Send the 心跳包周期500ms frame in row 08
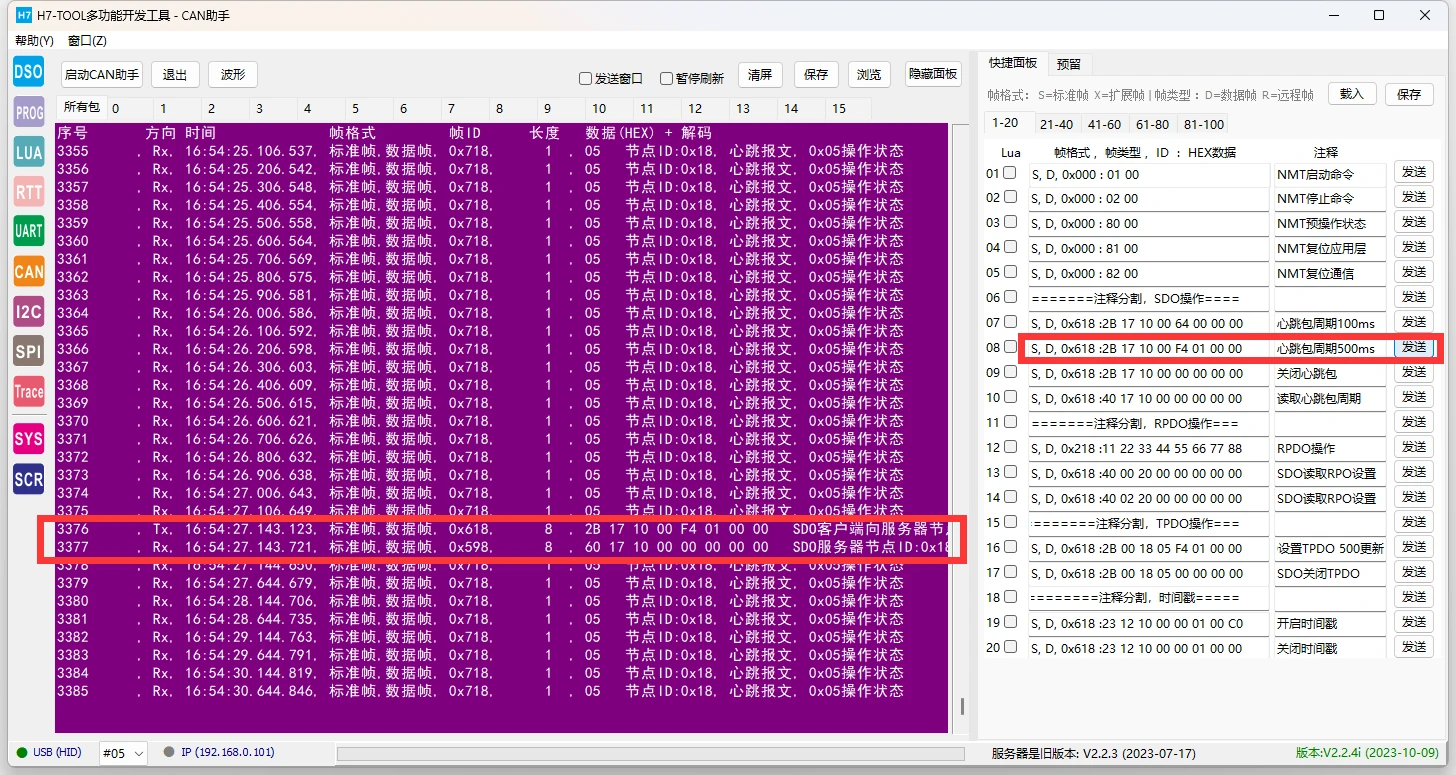The height and width of the screenshot is (775, 1456). click(1413, 347)
